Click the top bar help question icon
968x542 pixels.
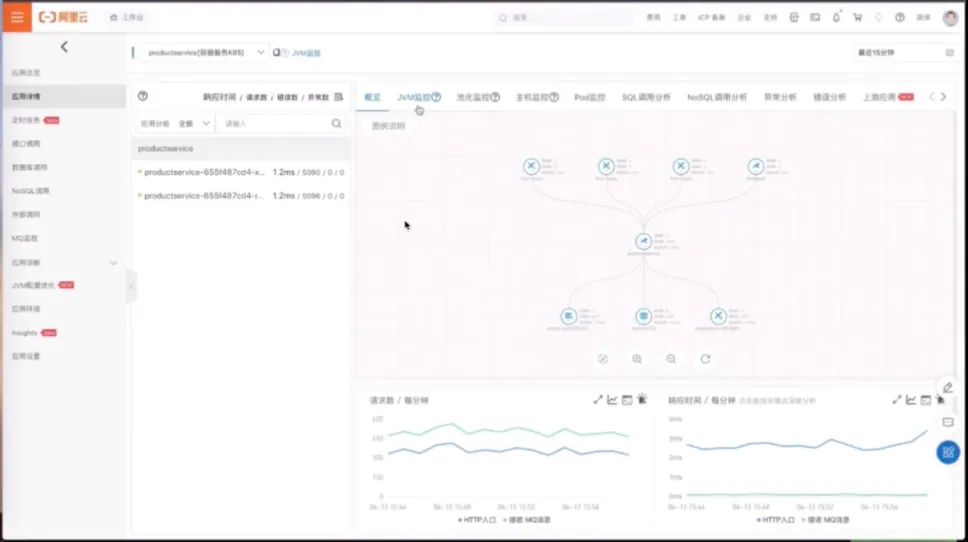pyautogui.click(x=900, y=17)
